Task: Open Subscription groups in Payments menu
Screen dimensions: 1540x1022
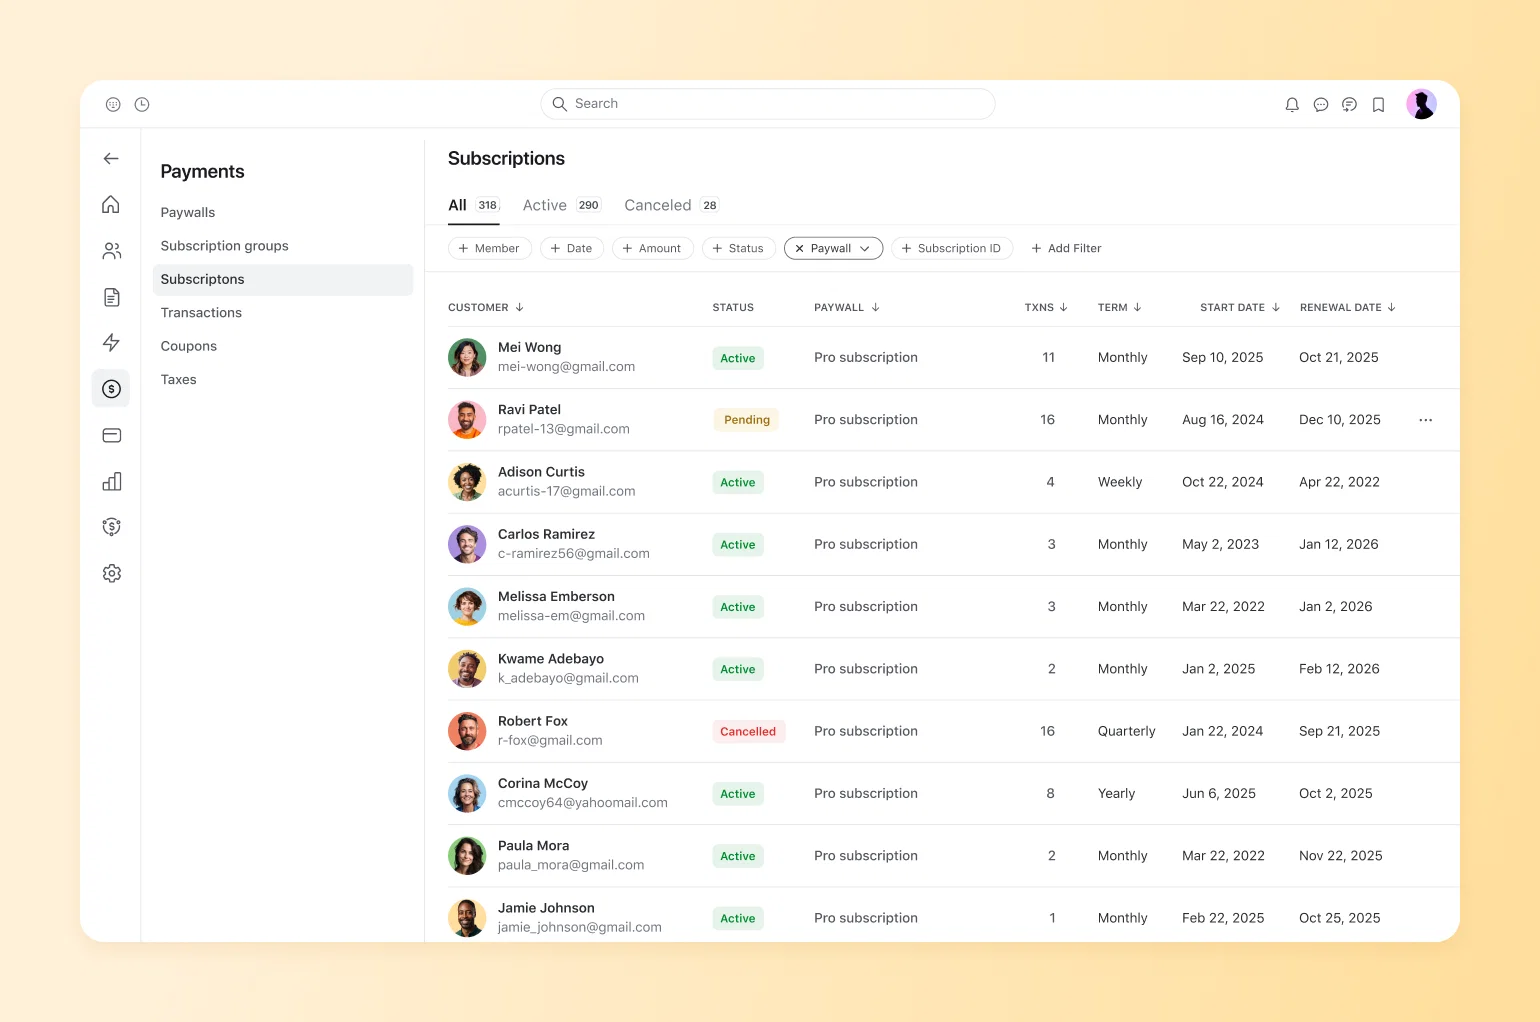Action: (x=224, y=245)
